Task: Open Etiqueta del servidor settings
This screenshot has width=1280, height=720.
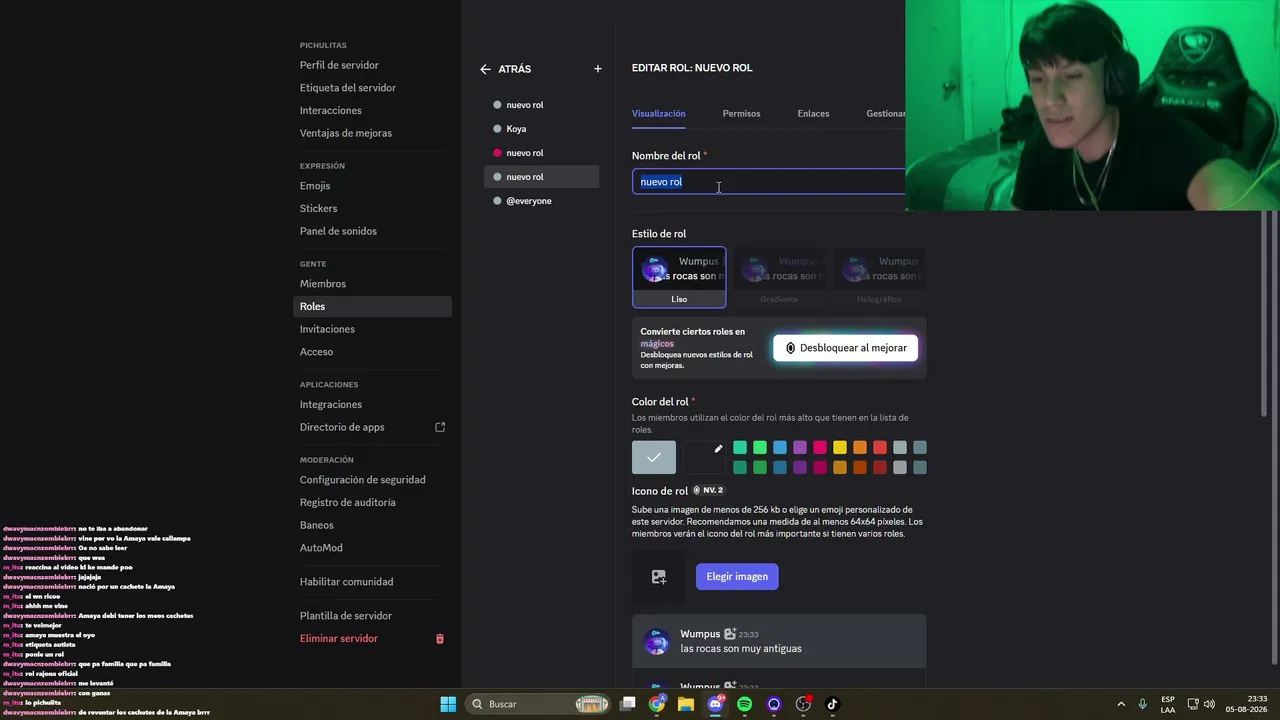Action: click(x=372, y=88)
